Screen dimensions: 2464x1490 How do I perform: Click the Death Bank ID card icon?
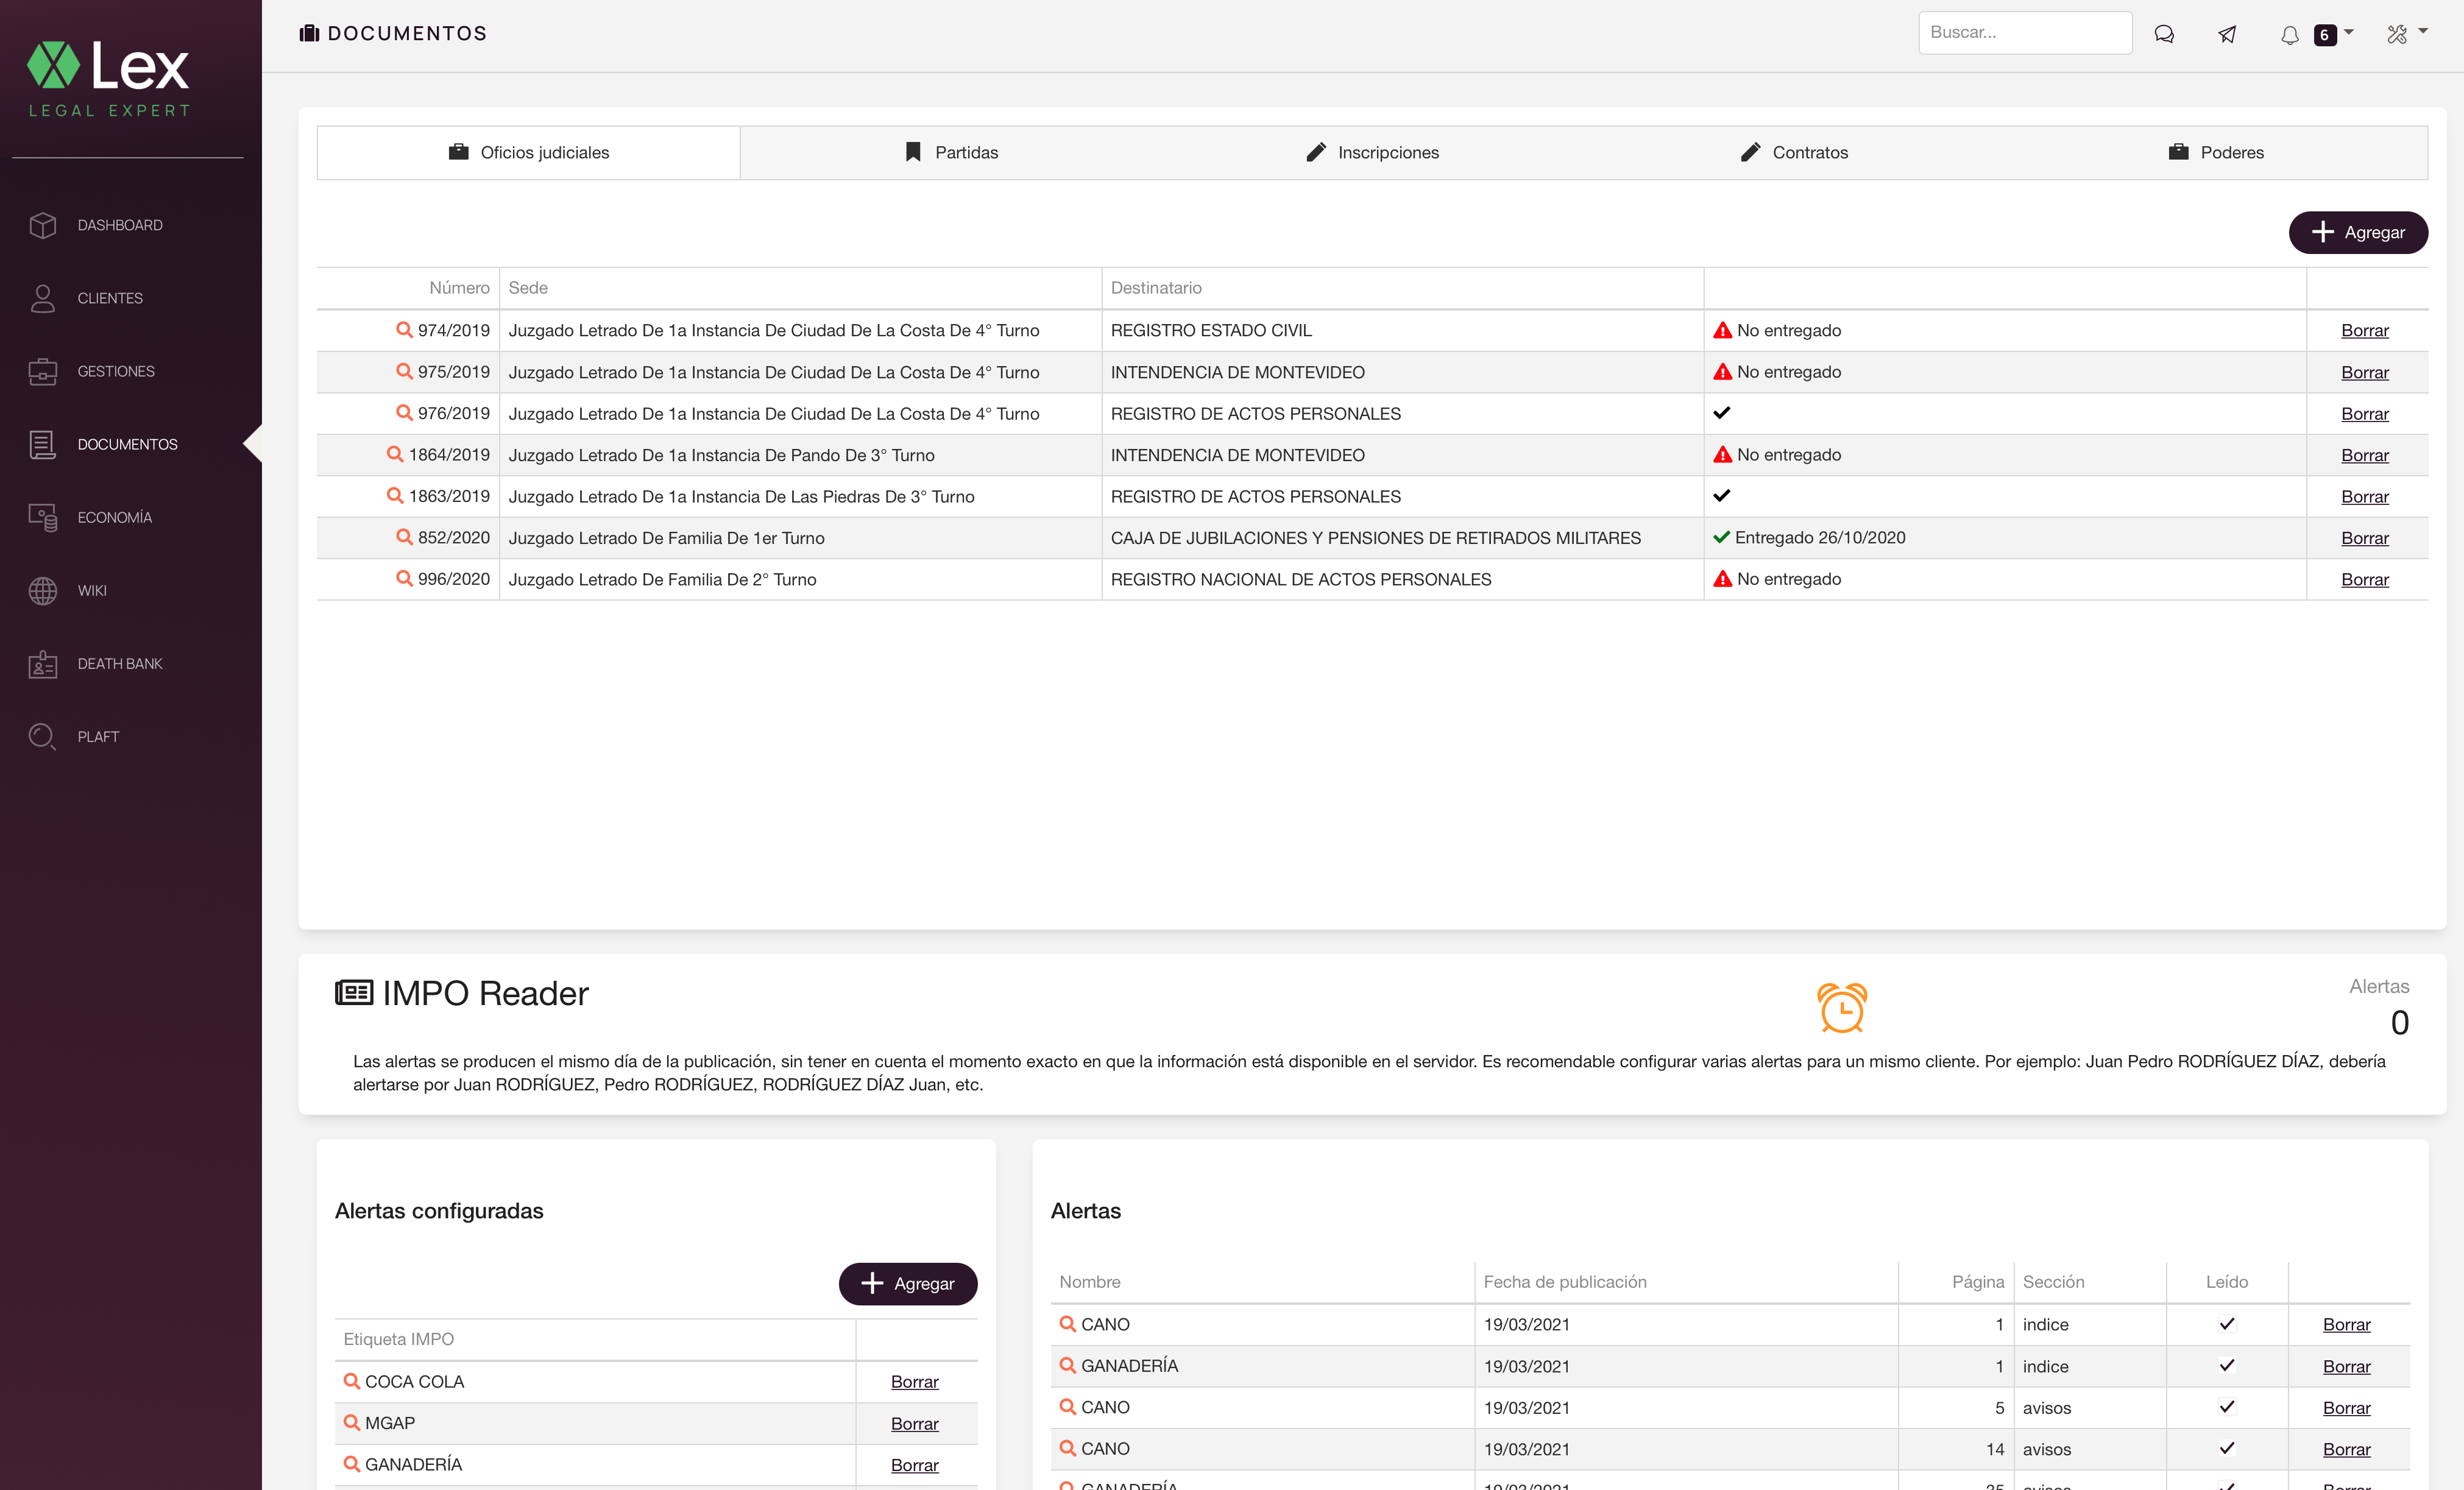(x=43, y=664)
